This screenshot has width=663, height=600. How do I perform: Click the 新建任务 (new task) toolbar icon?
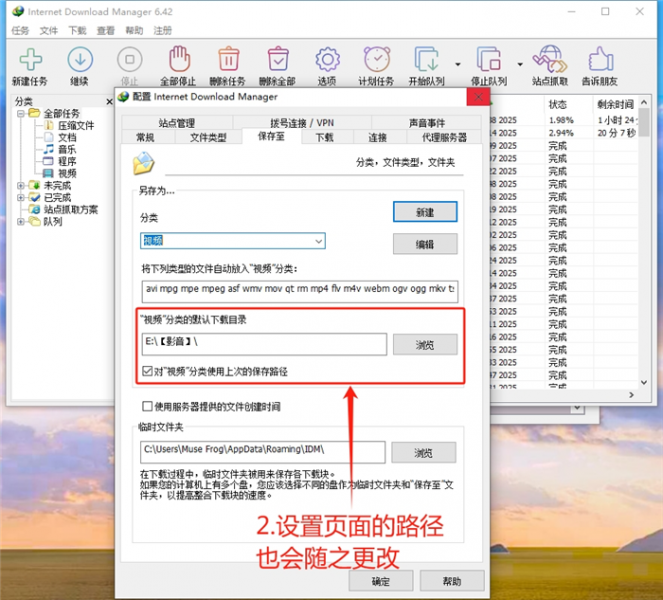[x=30, y=60]
